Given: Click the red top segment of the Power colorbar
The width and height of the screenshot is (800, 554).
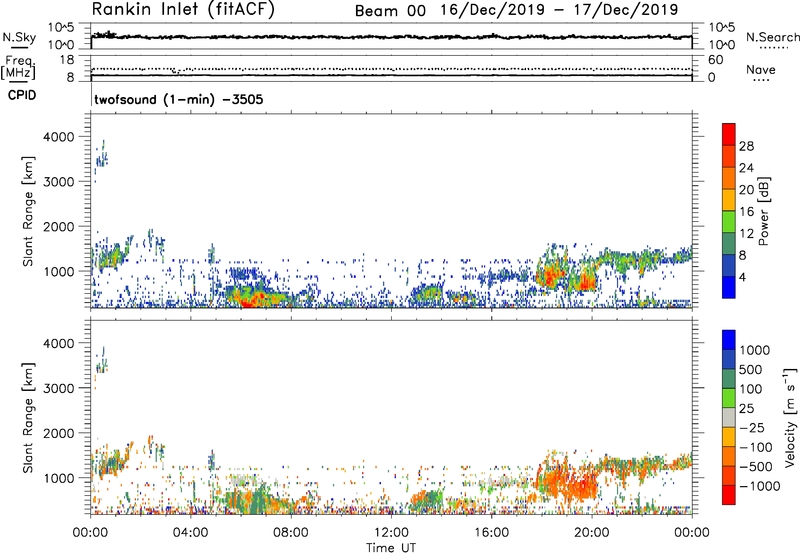Looking at the screenshot, I should click(x=729, y=134).
